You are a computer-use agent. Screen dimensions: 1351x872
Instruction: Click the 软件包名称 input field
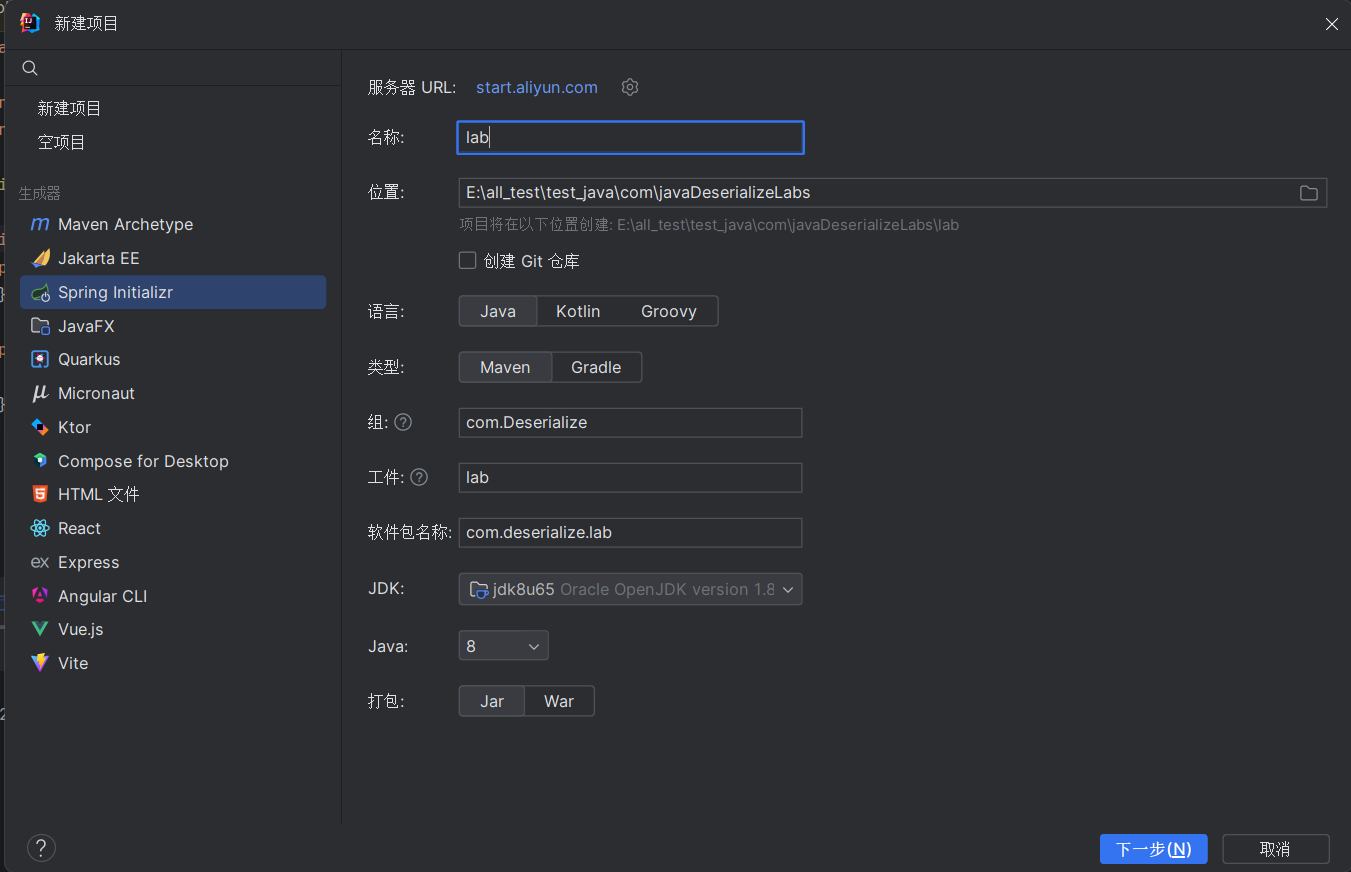click(x=630, y=532)
